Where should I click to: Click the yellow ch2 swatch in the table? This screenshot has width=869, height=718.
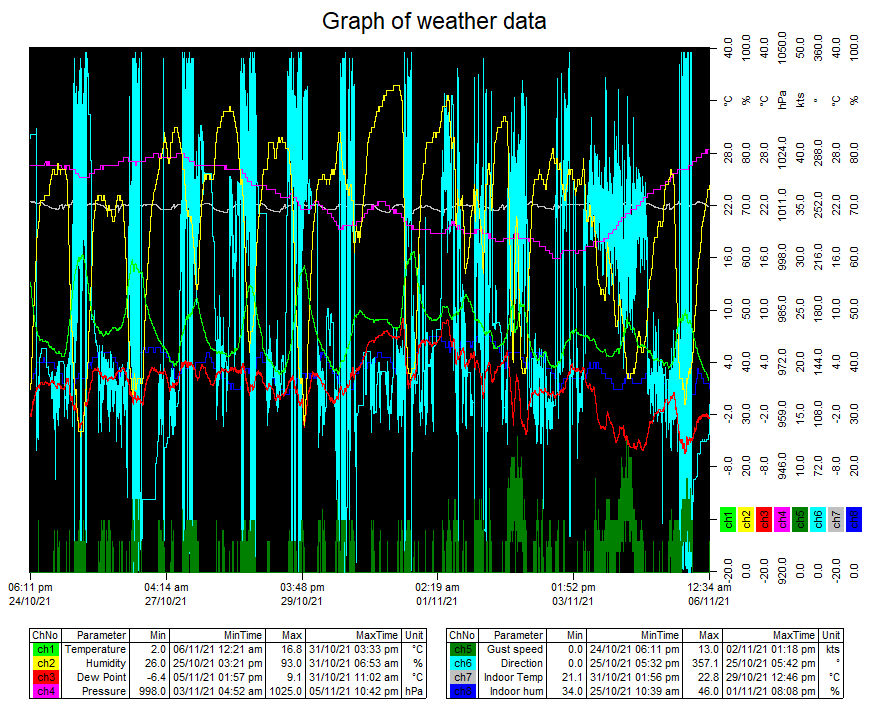click(x=45, y=663)
